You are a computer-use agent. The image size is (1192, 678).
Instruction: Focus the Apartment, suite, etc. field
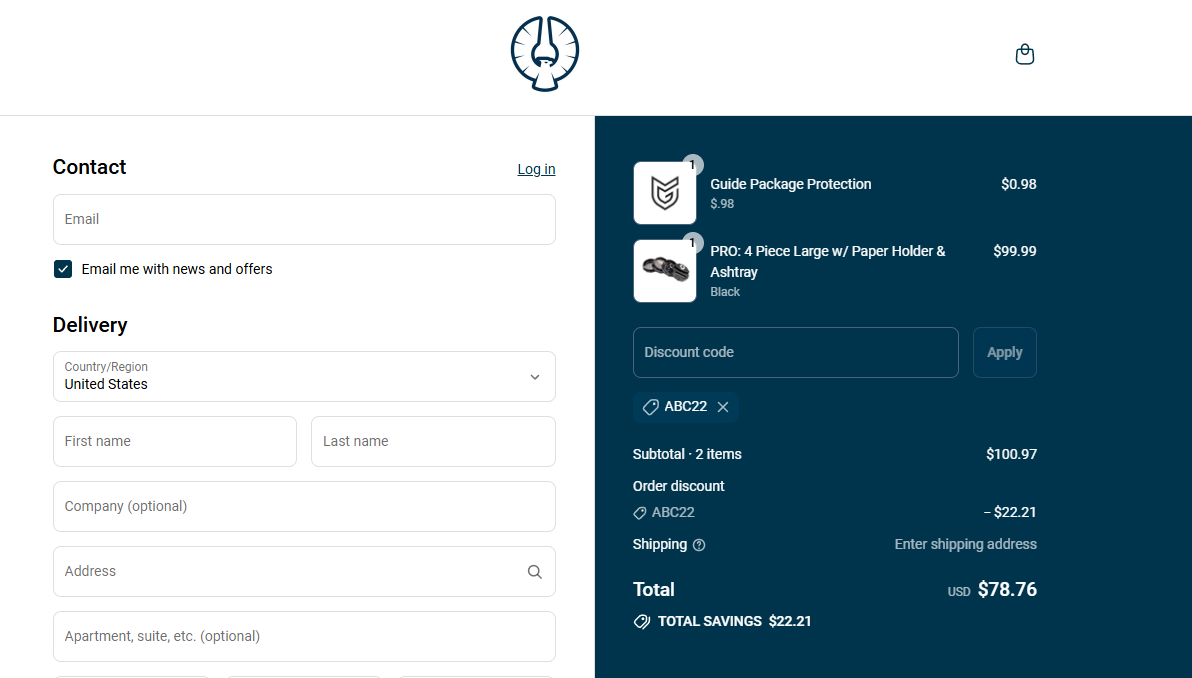304,637
